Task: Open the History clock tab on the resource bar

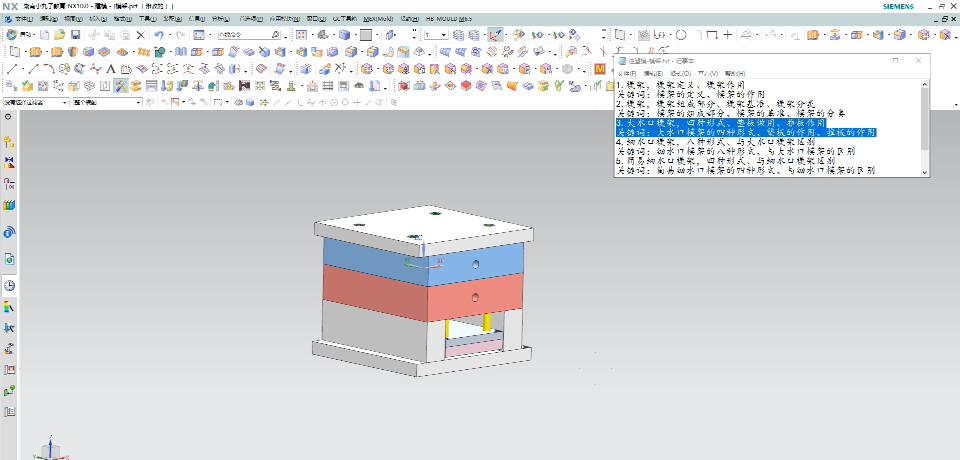Action: 9,285
